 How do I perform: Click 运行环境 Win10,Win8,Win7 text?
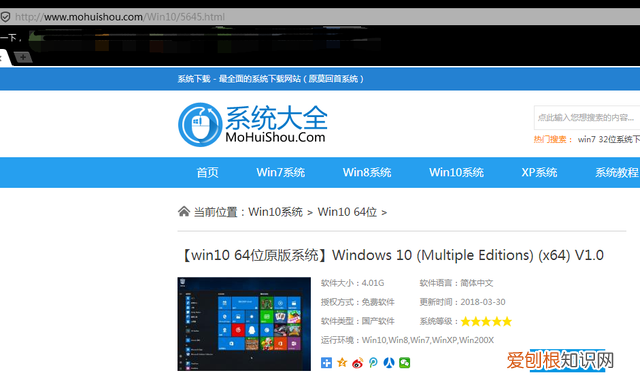[x=407, y=340]
